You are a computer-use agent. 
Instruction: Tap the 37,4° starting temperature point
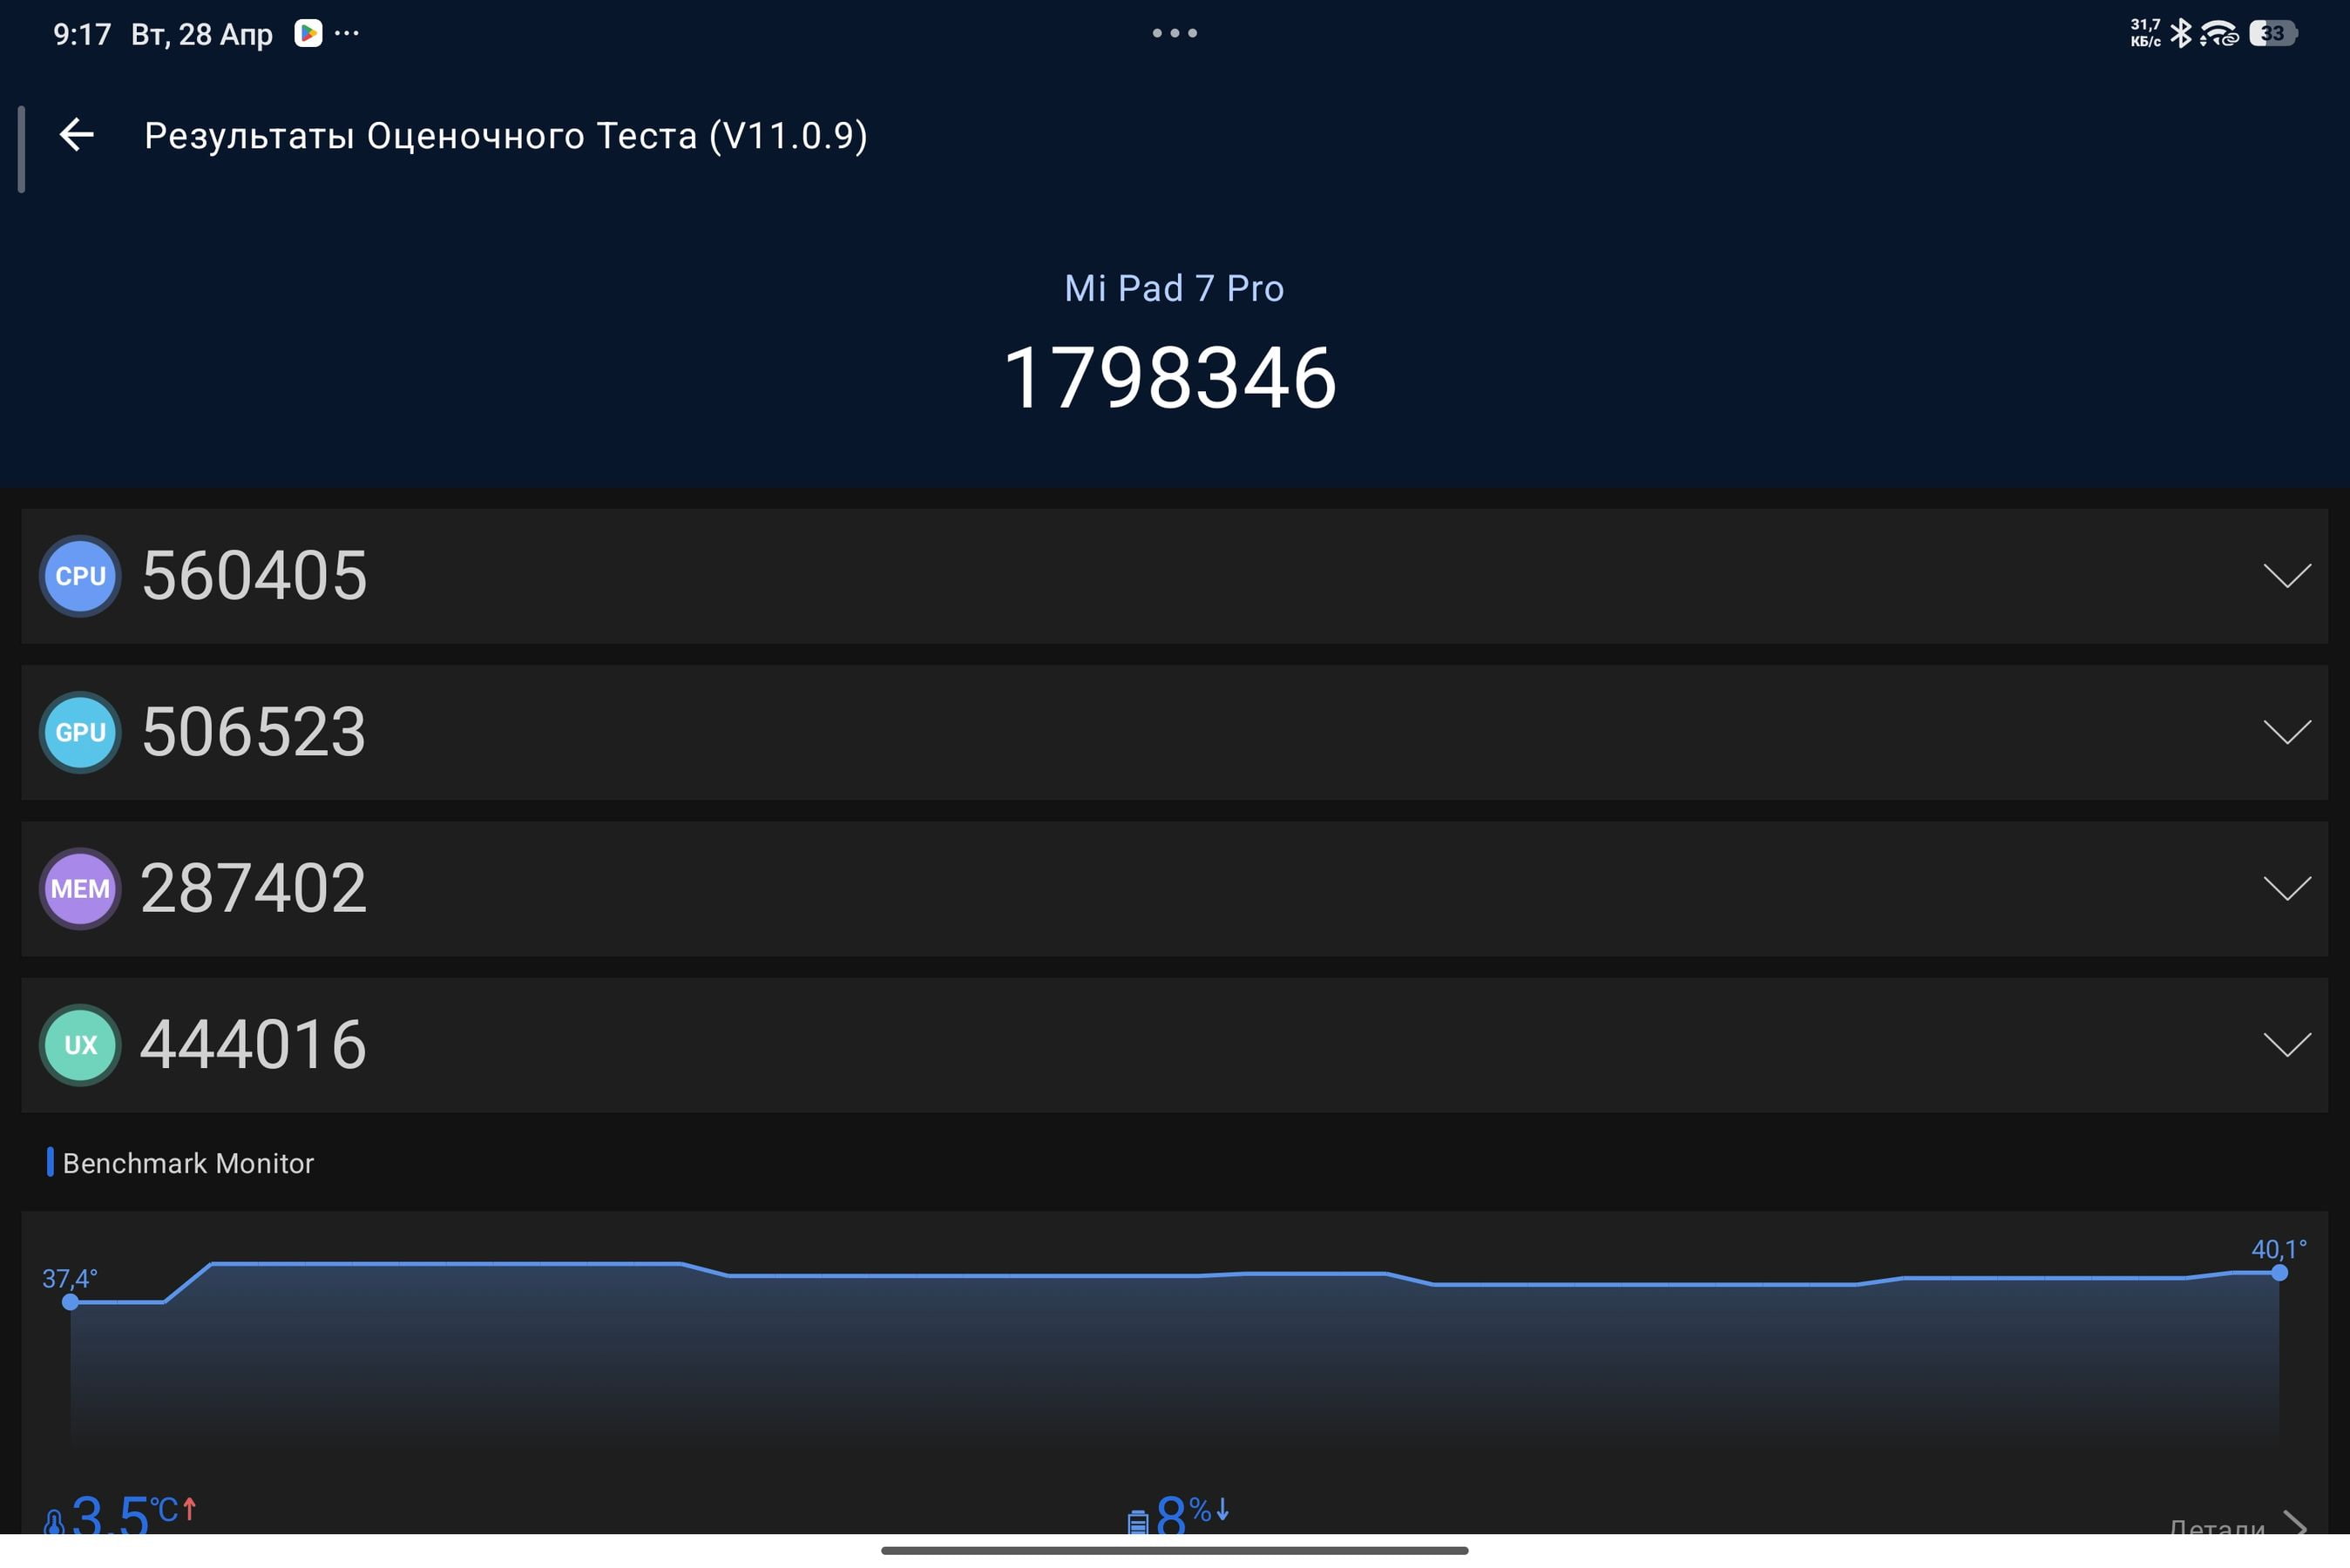click(70, 1302)
